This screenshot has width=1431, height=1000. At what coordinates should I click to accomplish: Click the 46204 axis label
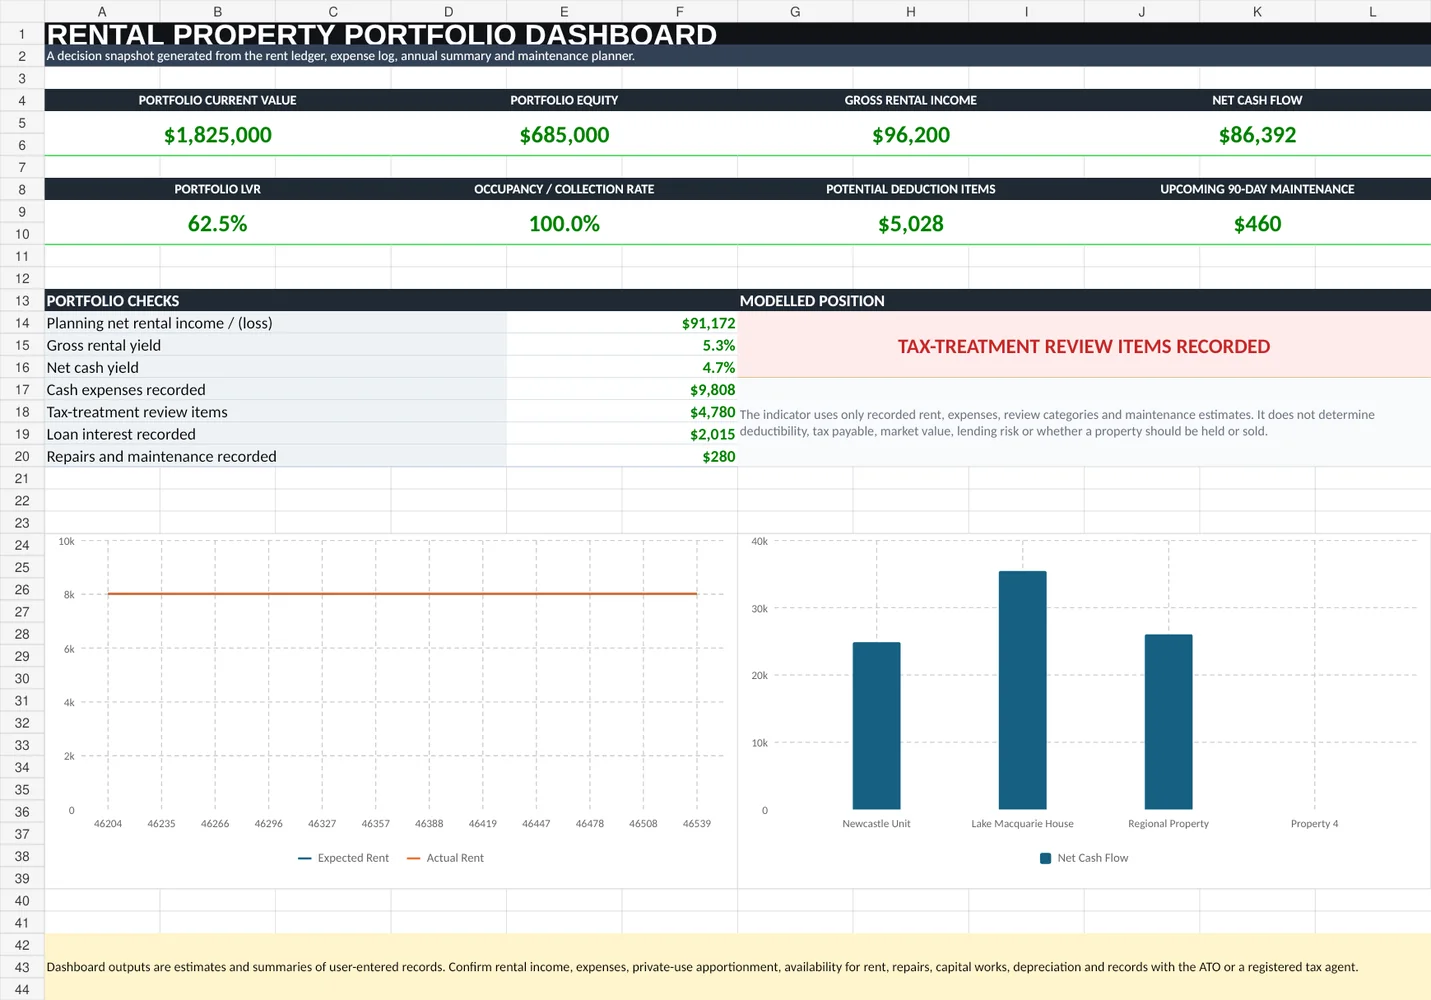point(108,824)
